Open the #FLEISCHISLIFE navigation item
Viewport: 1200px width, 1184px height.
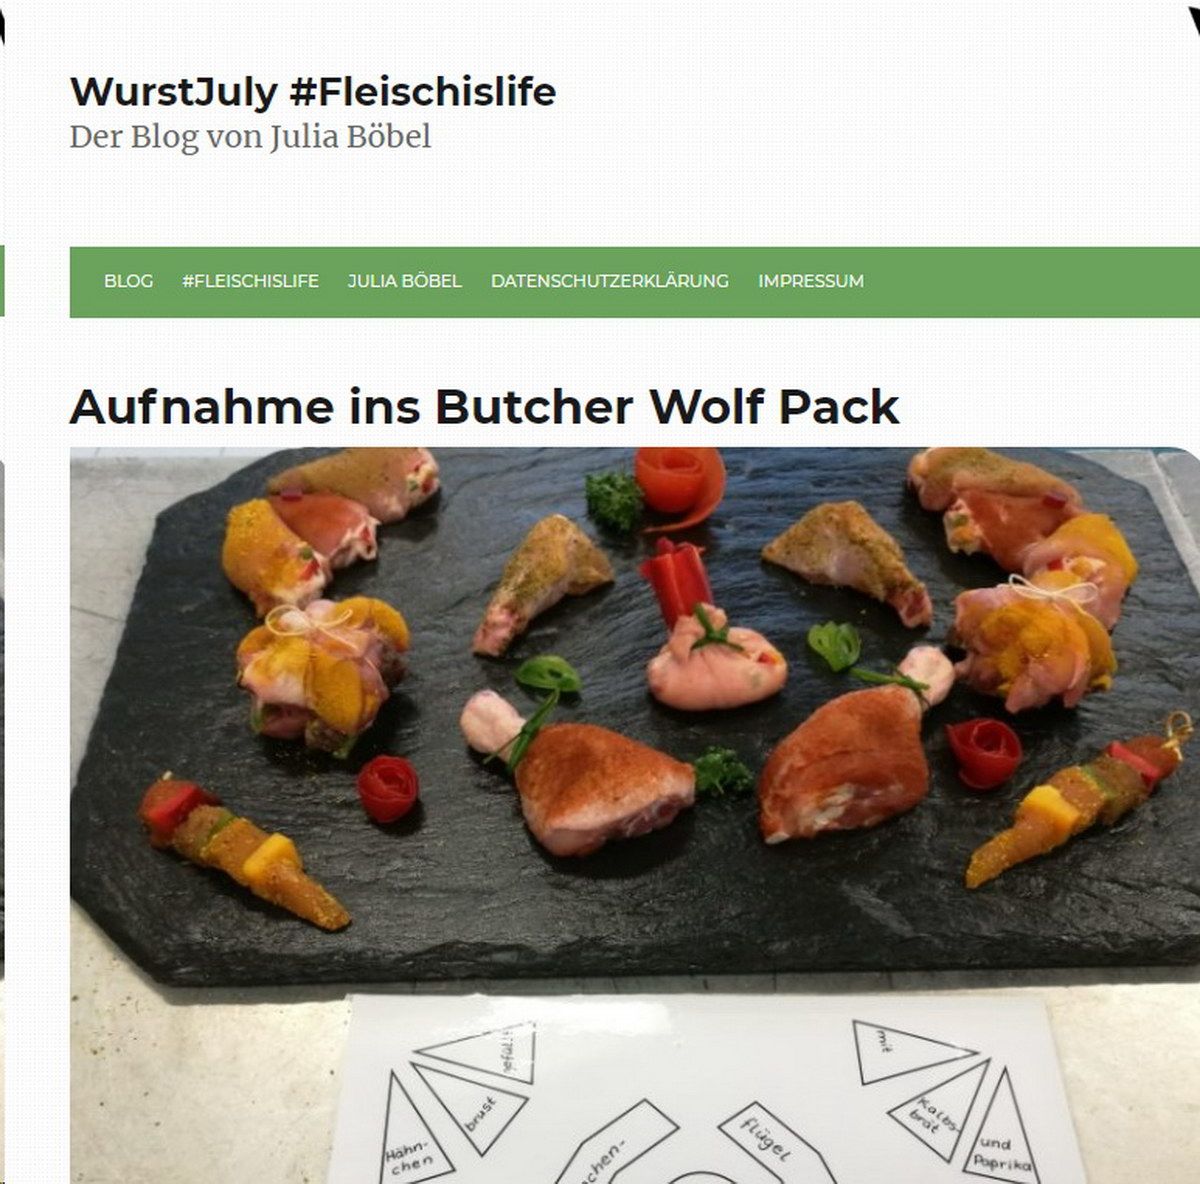250,281
